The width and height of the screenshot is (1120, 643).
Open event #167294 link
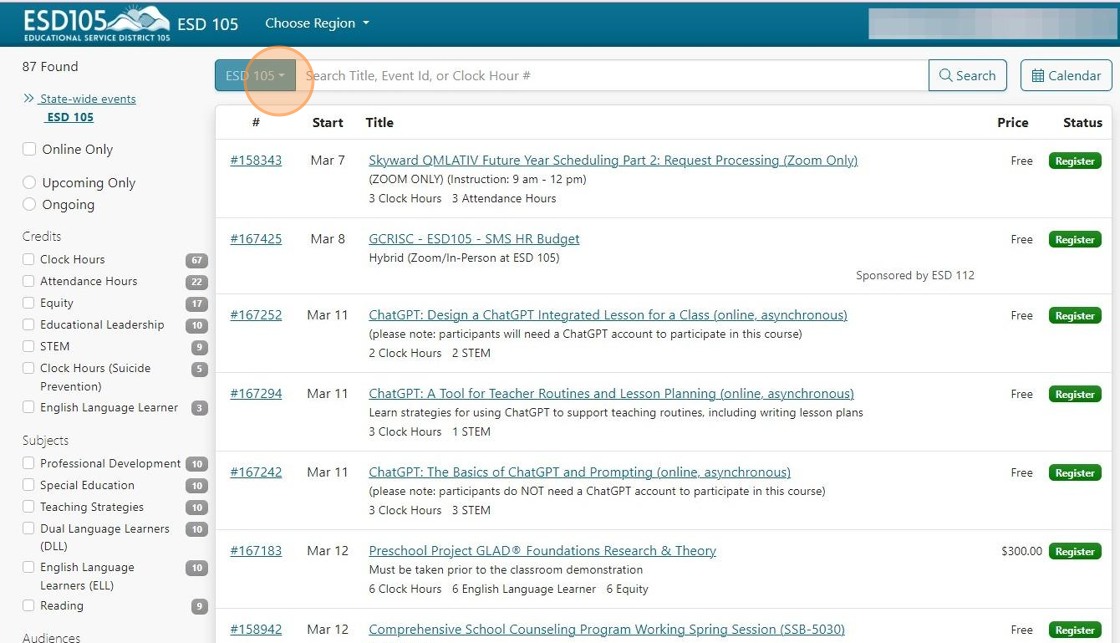click(x=256, y=394)
